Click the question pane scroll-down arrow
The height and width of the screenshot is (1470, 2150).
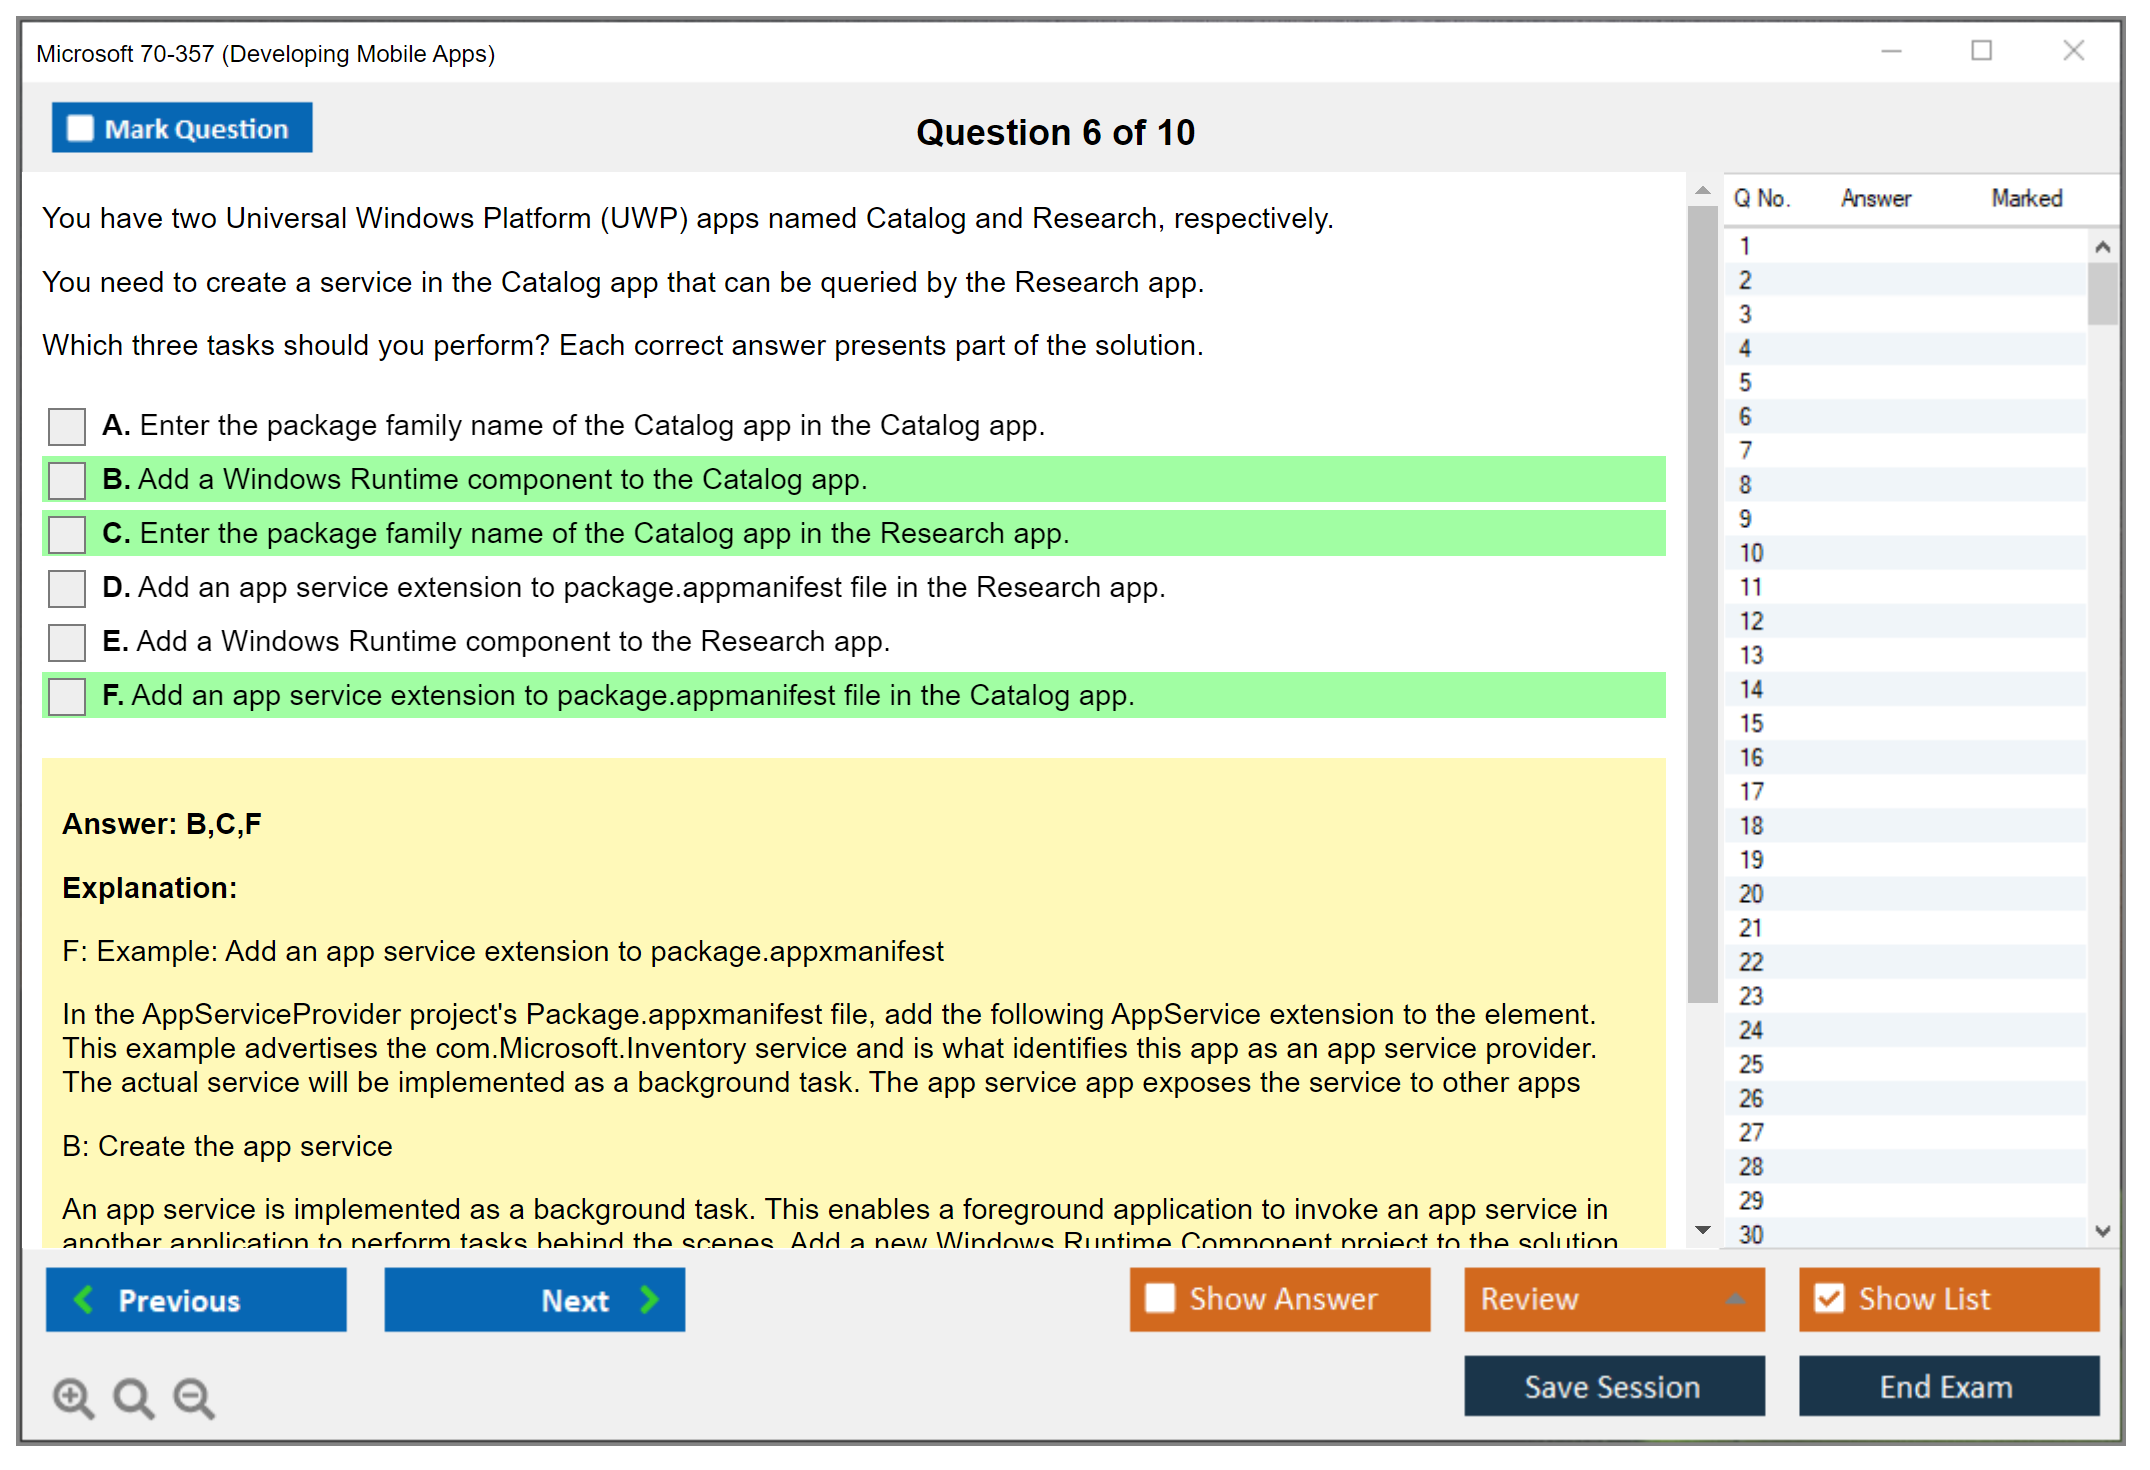pos(1702,1230)
